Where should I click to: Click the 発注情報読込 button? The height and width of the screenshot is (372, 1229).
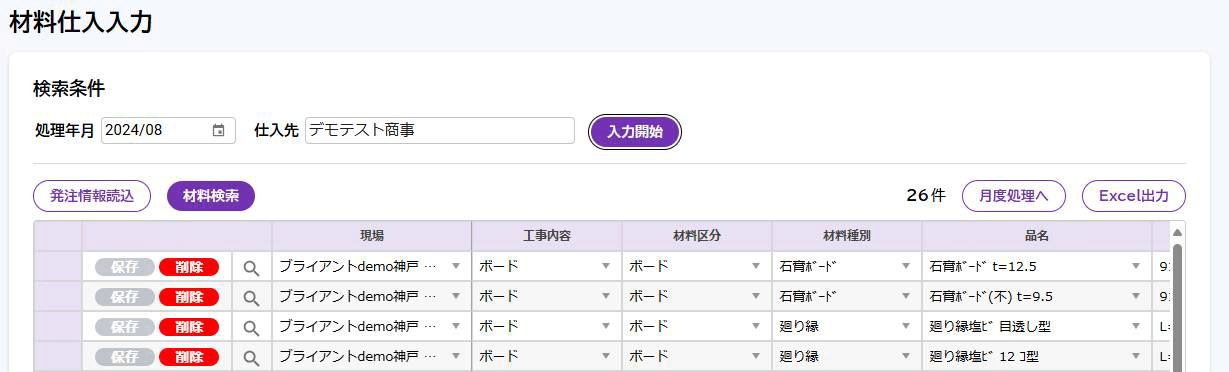click(92, 196)
